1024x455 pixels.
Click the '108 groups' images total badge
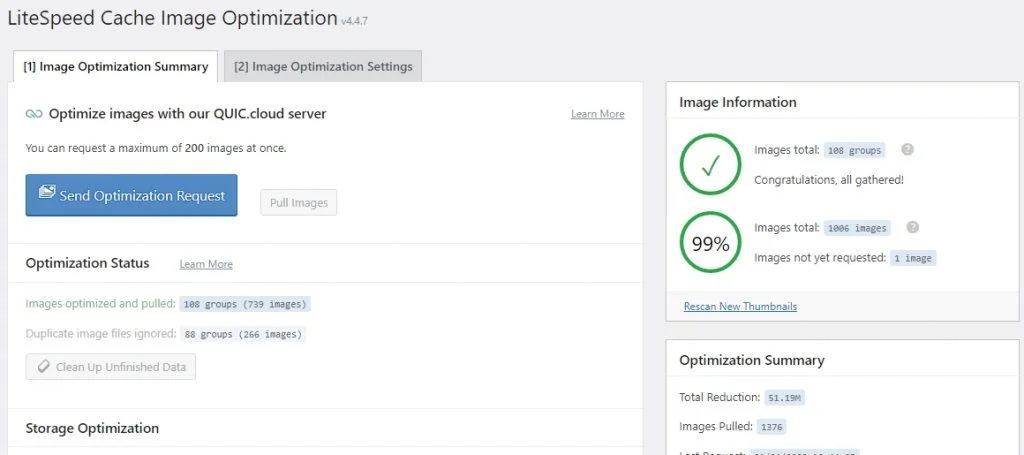click(x=854, y=150)
